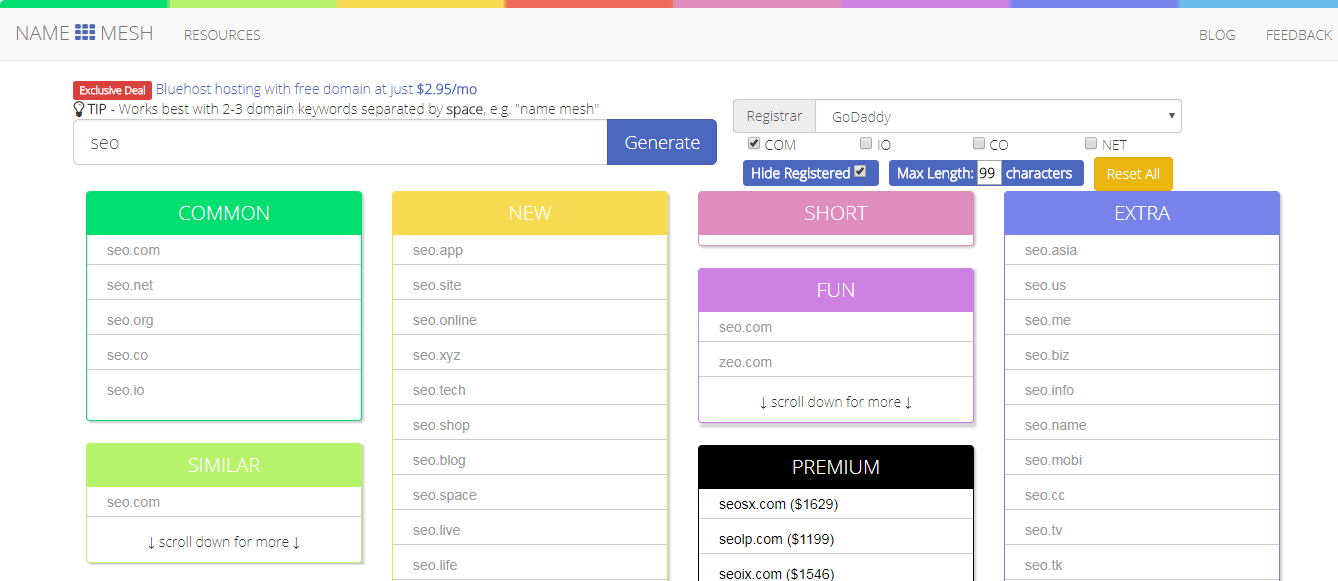
Task: Click the EXTRA category header
Action: pos(1142,213)
